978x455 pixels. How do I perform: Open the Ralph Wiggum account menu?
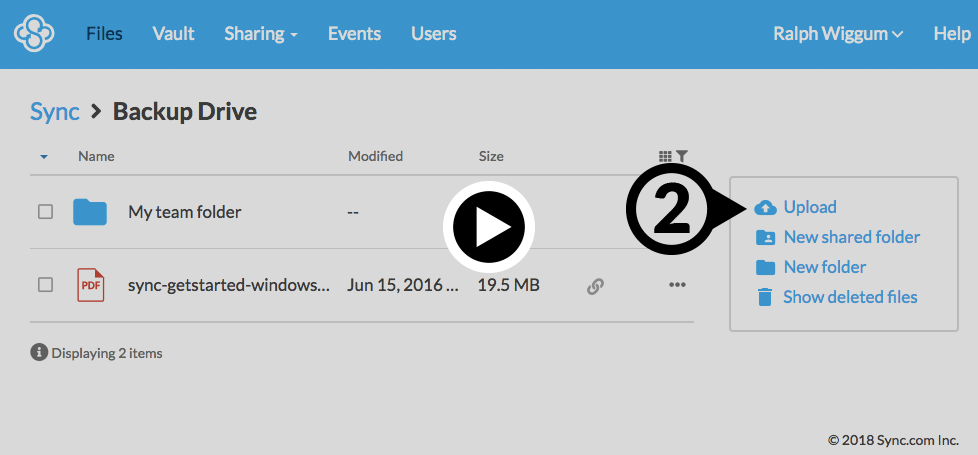(x=837, y=34)
